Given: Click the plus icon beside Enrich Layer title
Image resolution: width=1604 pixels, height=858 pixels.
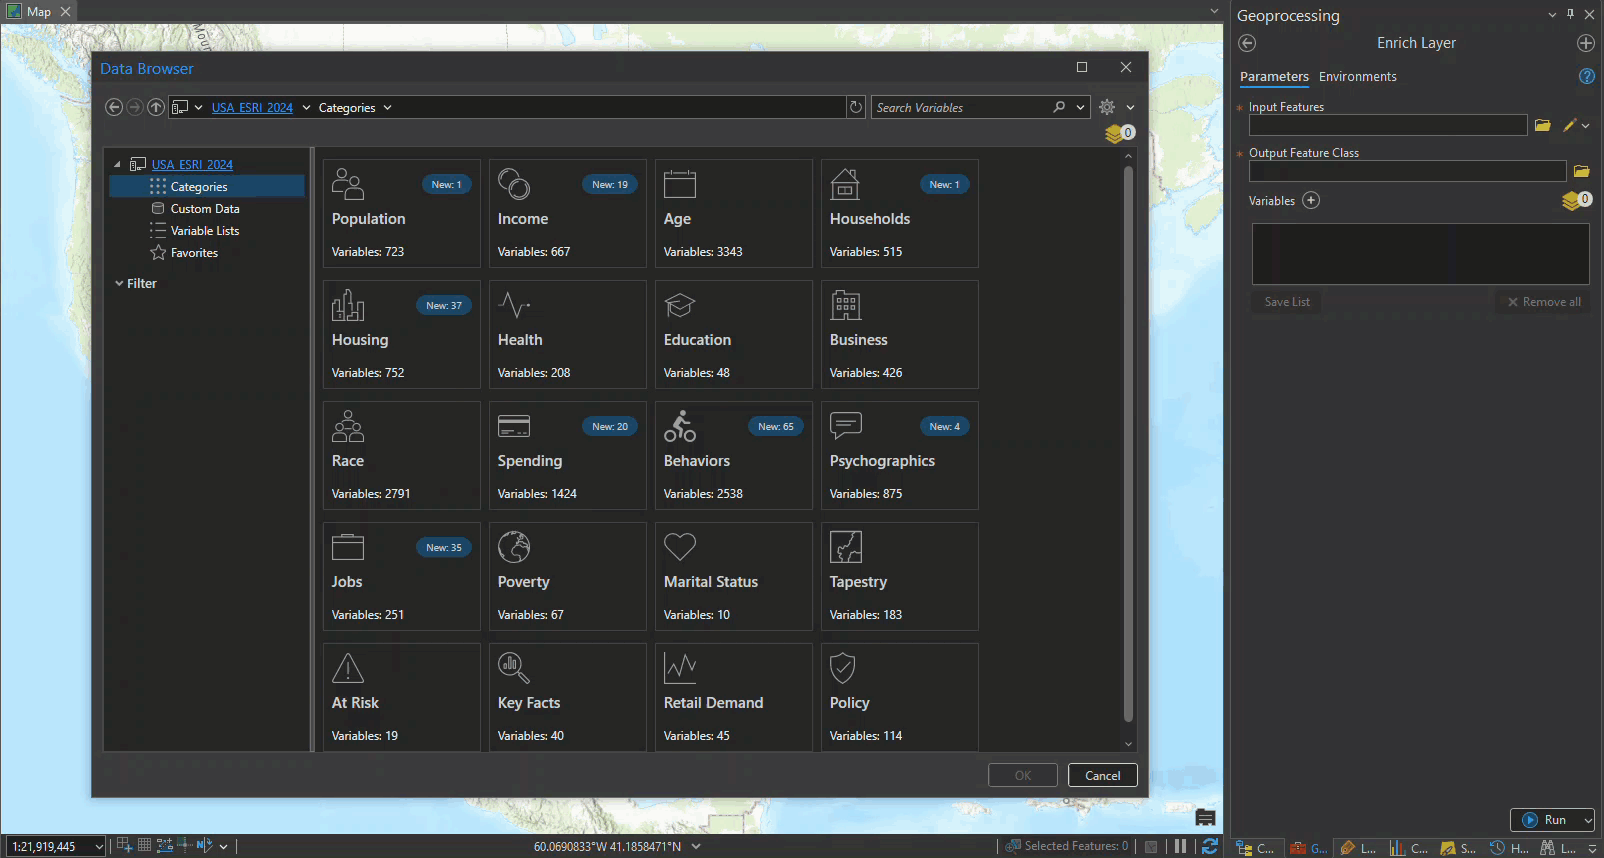Looking at the screenshot, I should pos(1585,43).
